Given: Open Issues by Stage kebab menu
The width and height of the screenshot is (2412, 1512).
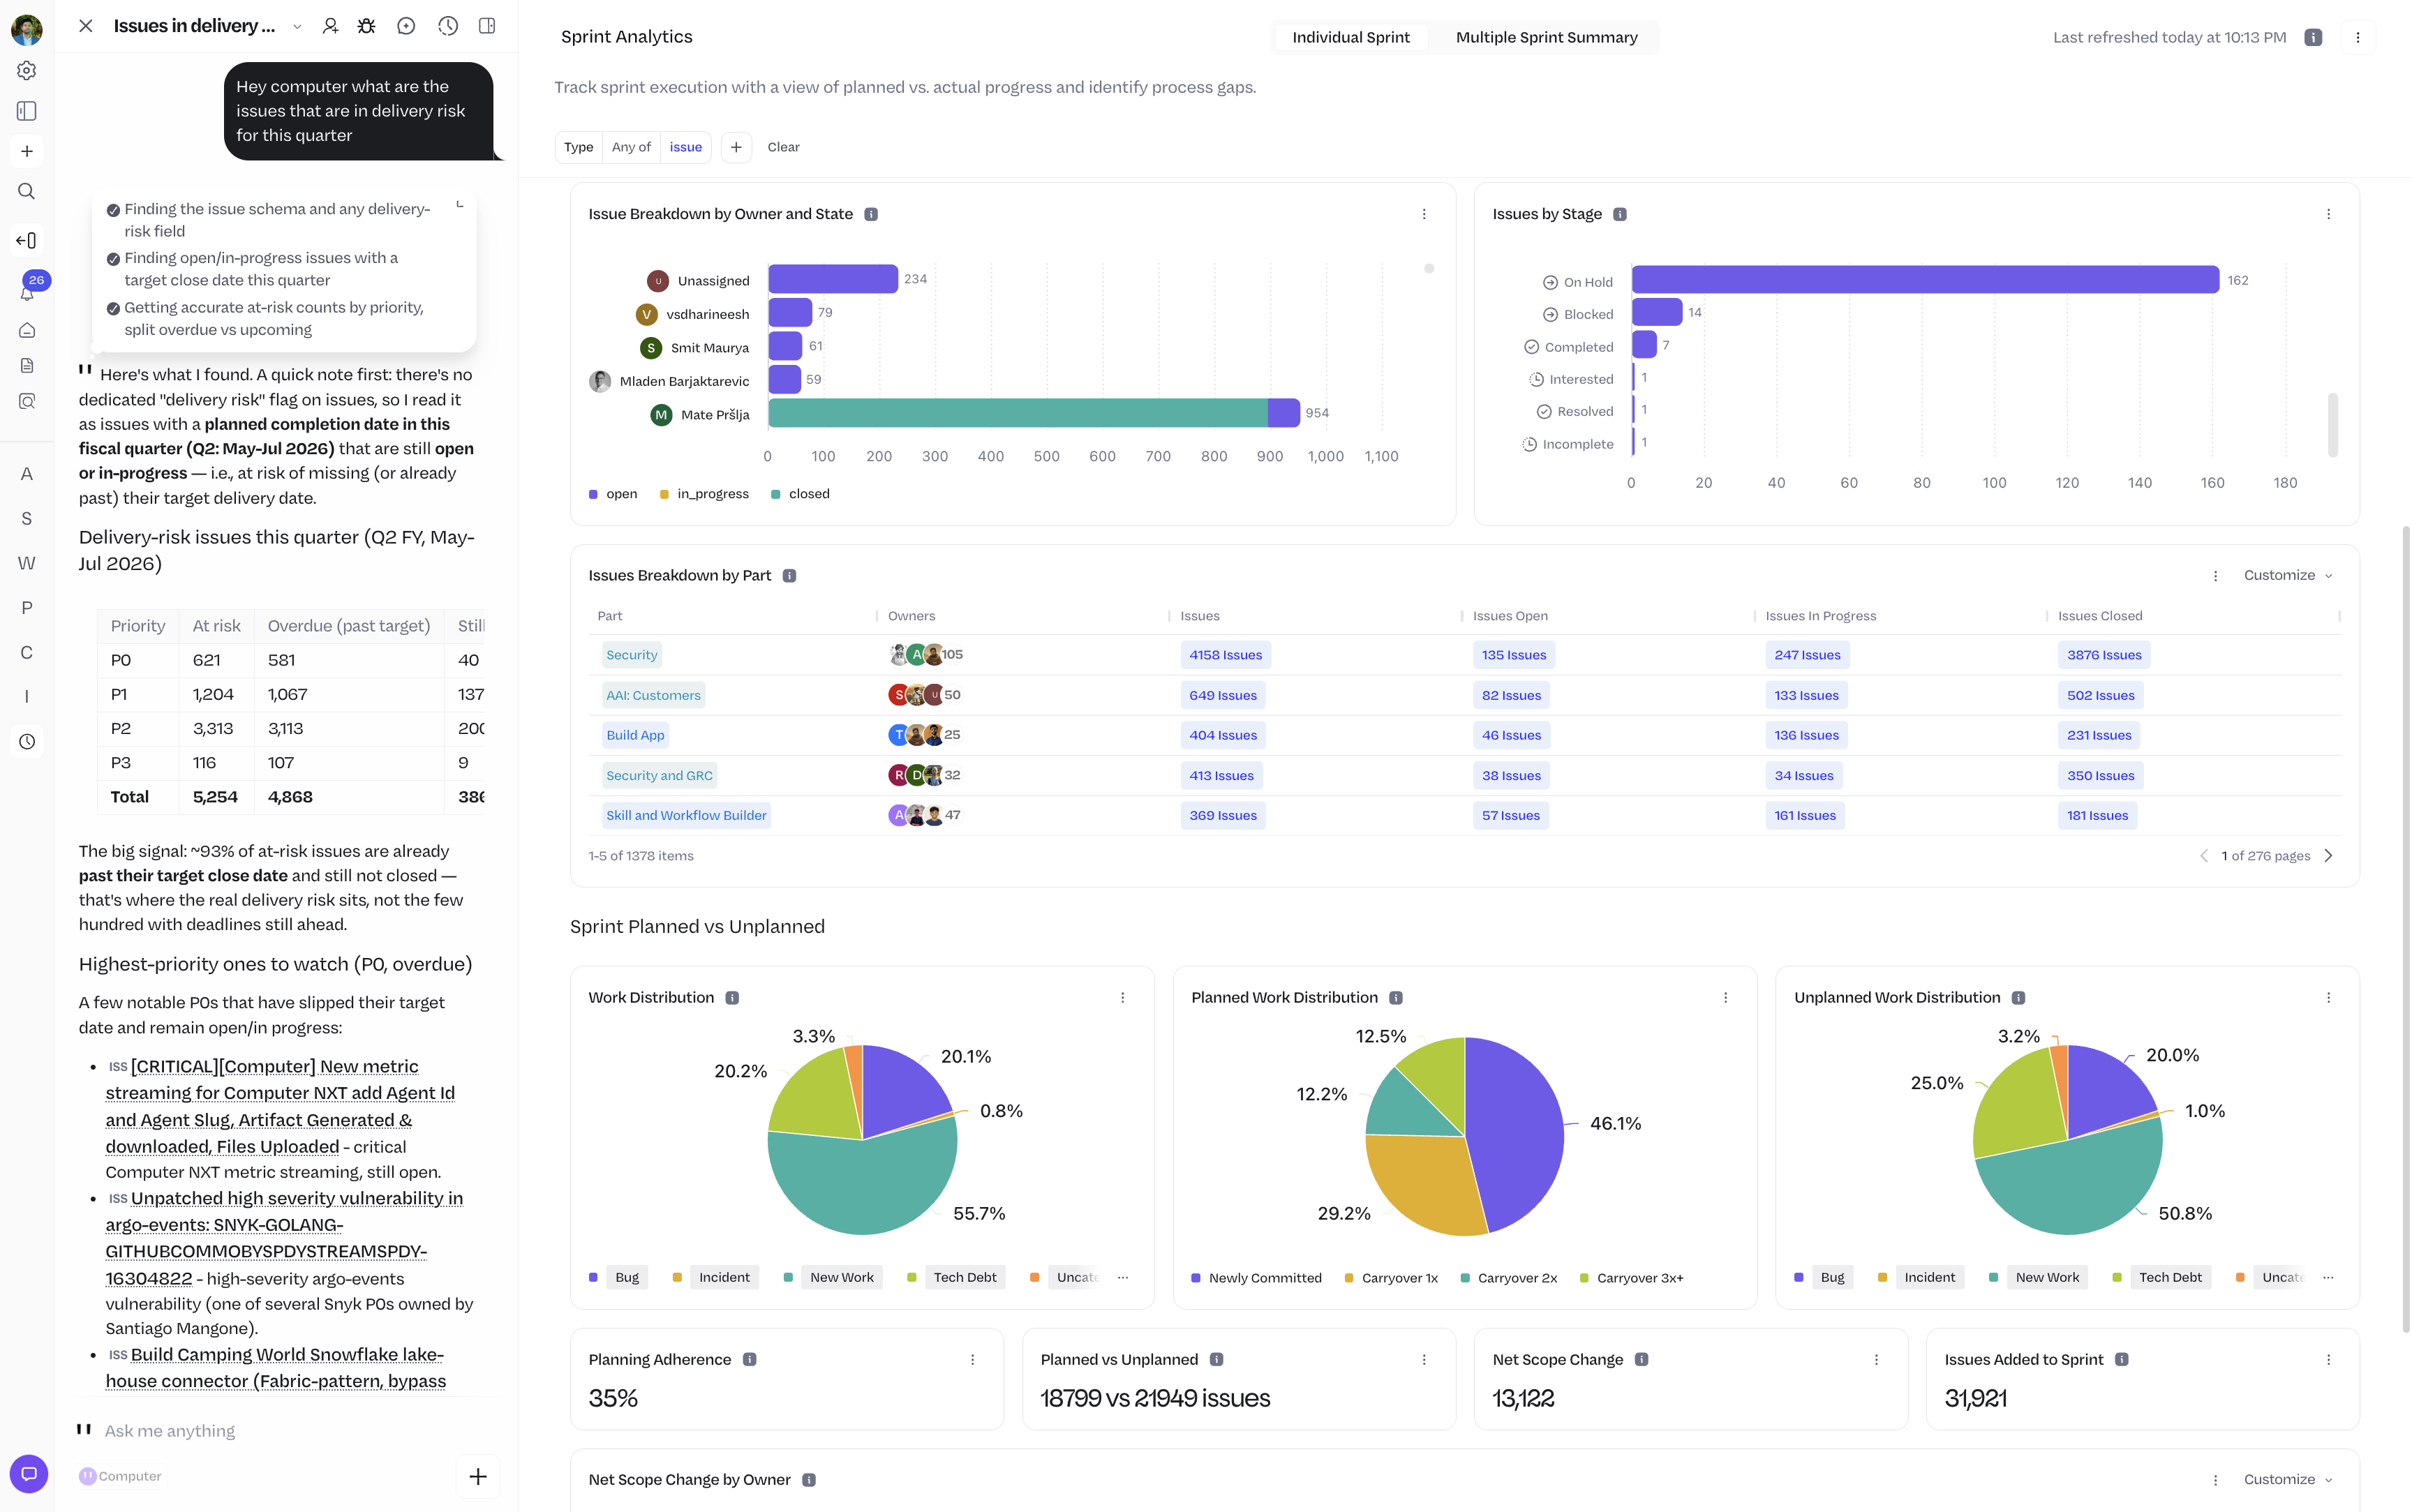Looking at the screenshot, I should (2328, 214).
